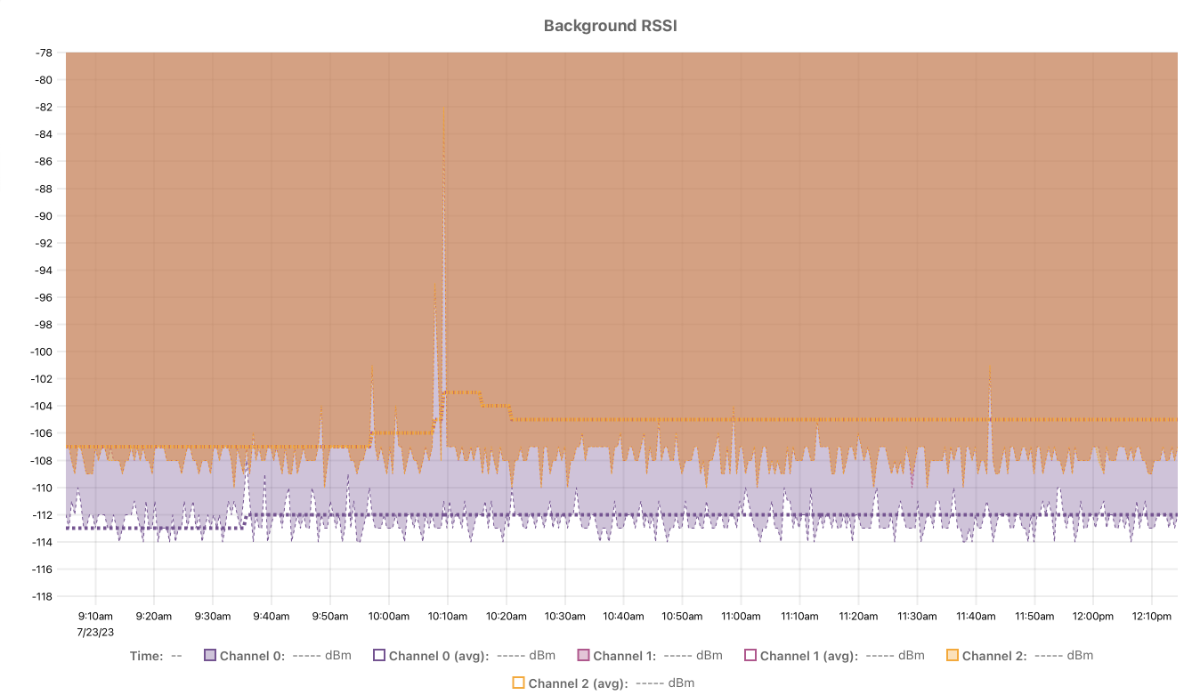Click the Channel 1 (avg) legend box
This screenshot has width=1200, height=695.
pos(750,656)
